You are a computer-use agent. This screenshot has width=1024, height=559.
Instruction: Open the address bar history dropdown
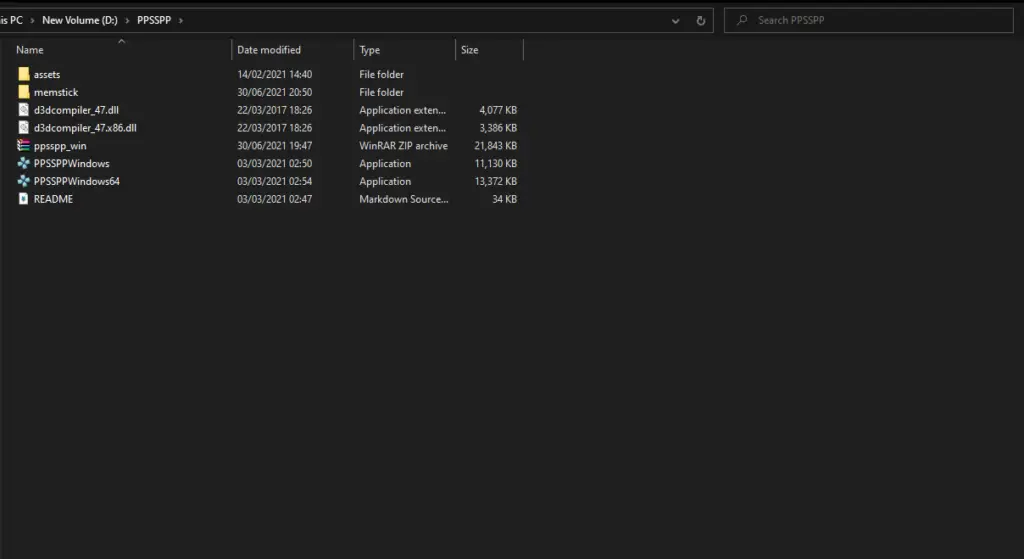coord(675,21)
